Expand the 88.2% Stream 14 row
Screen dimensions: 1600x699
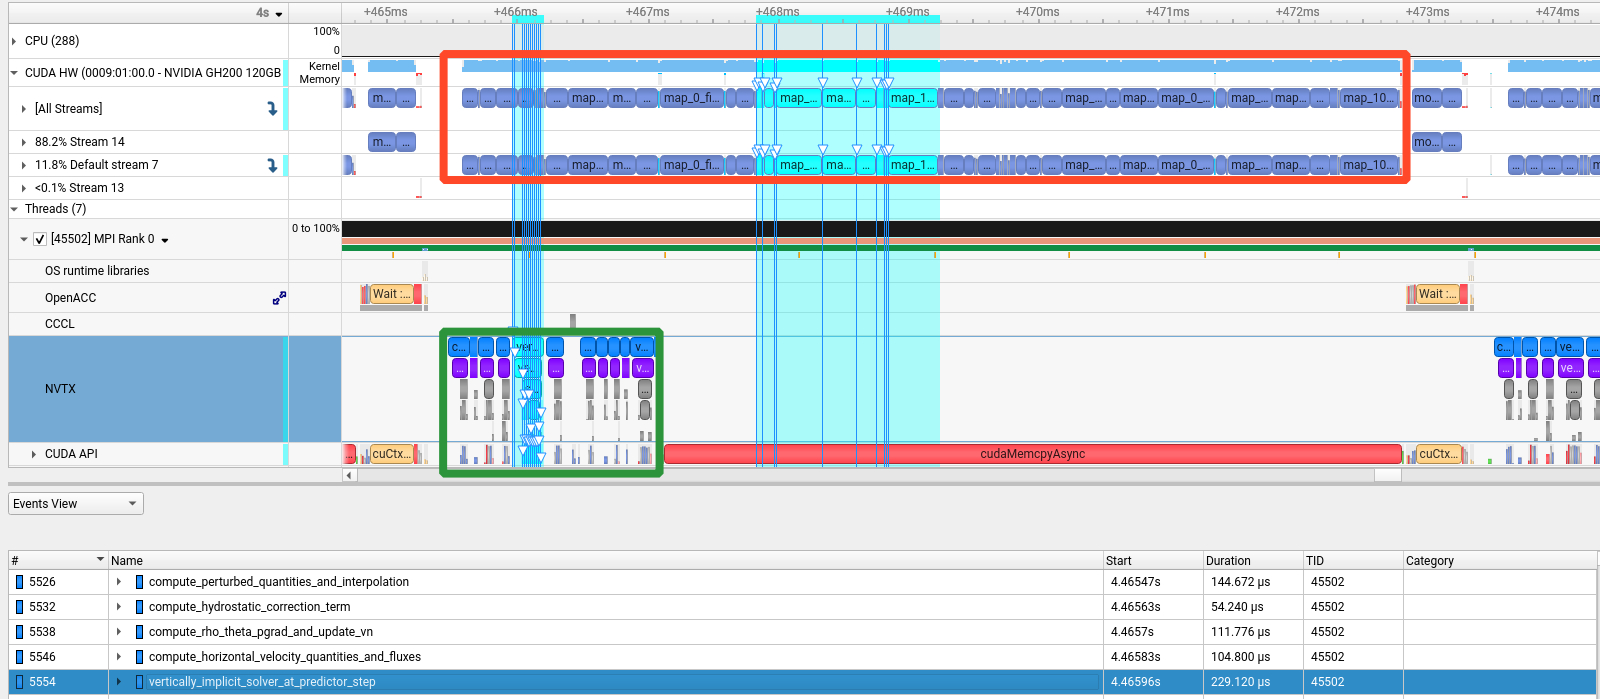point(24,142)
